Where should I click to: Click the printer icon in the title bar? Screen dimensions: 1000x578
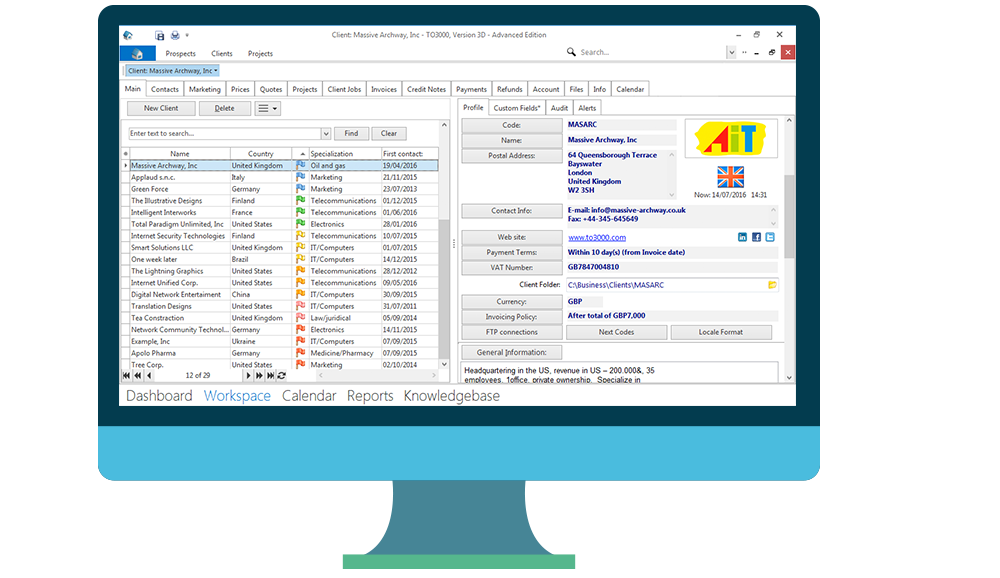tap(175, 35)
